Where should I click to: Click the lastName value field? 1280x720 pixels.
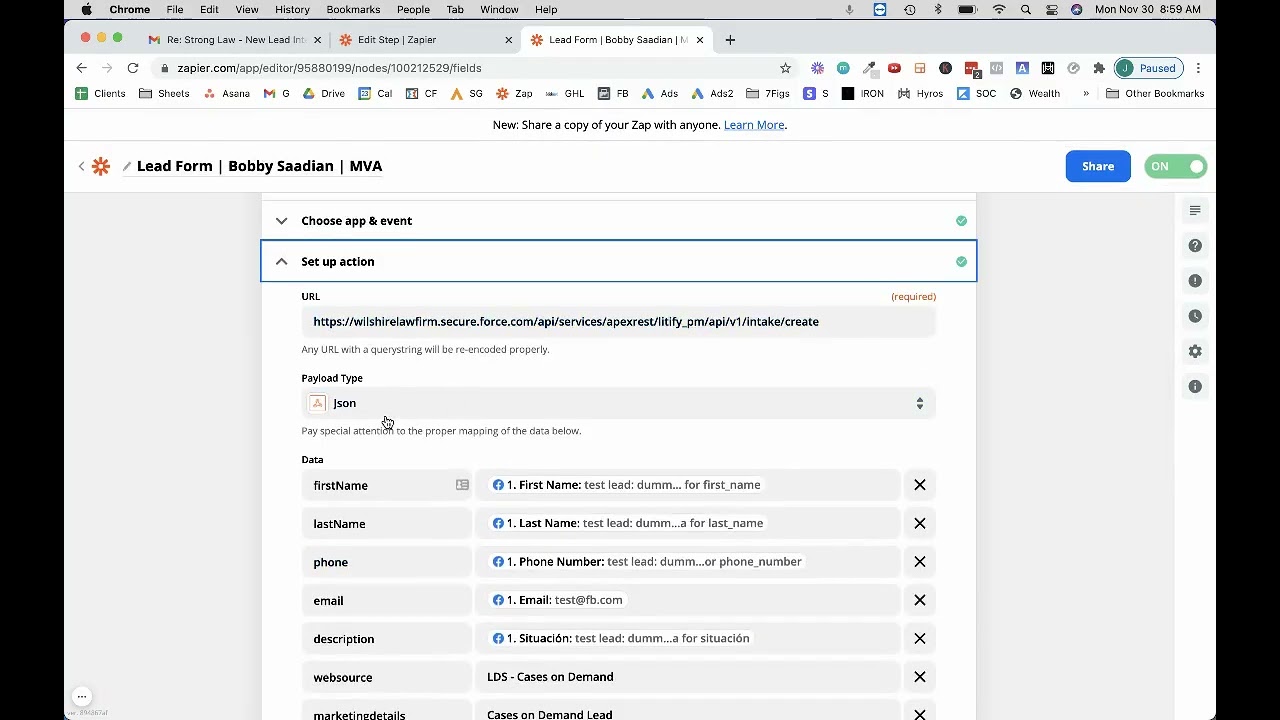coord(688,523)
